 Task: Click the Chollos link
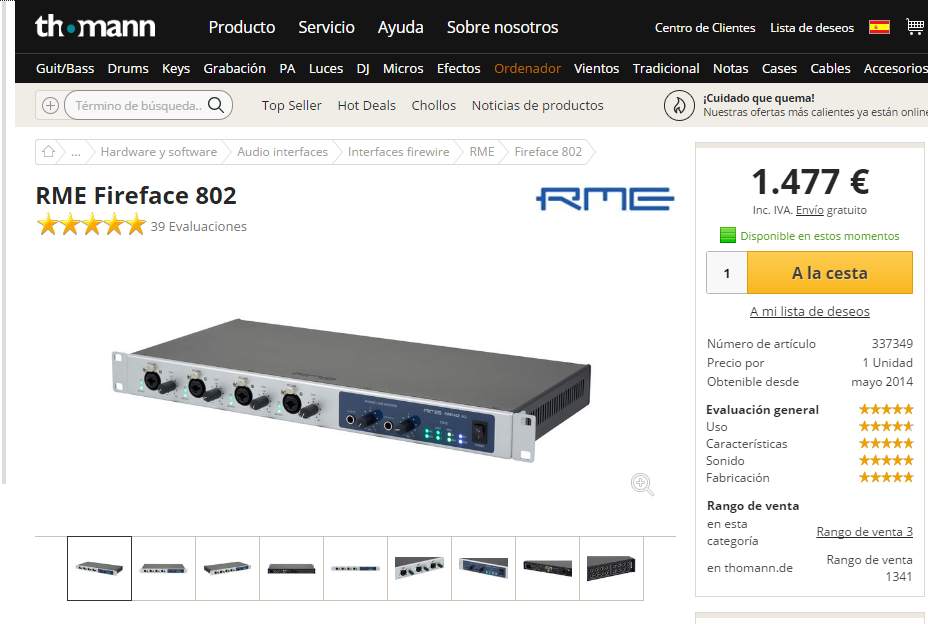[433, 105]
